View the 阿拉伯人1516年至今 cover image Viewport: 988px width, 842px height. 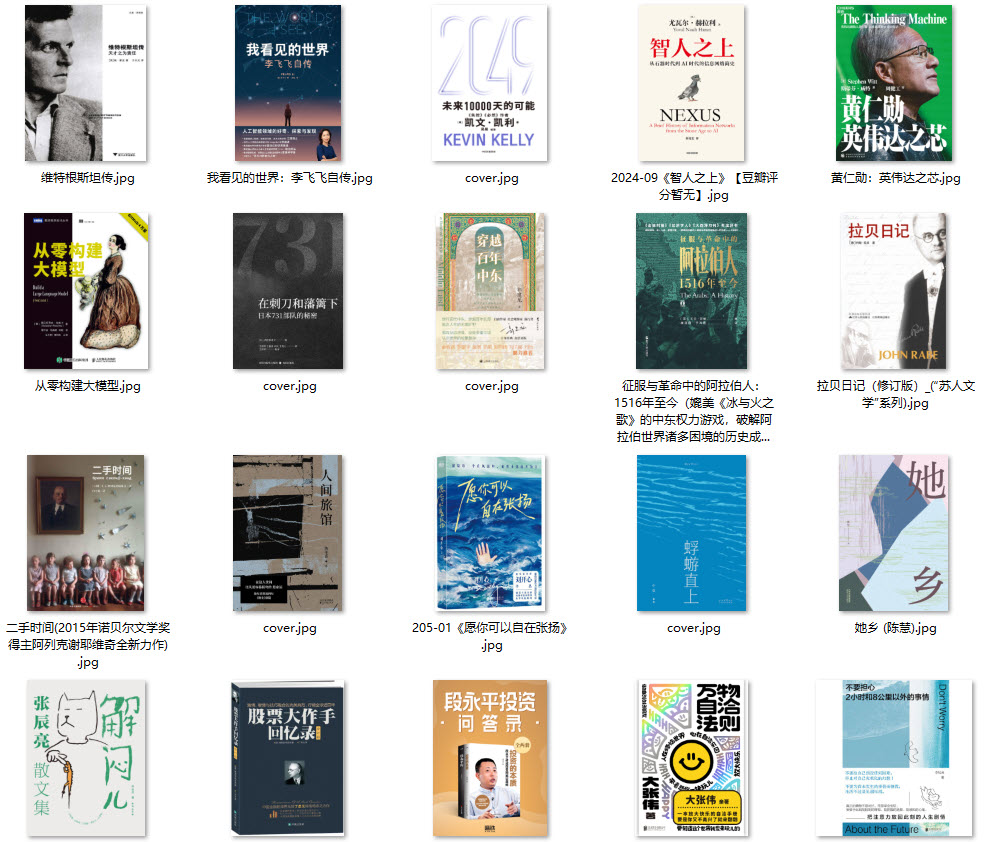[x=691, y=289]
